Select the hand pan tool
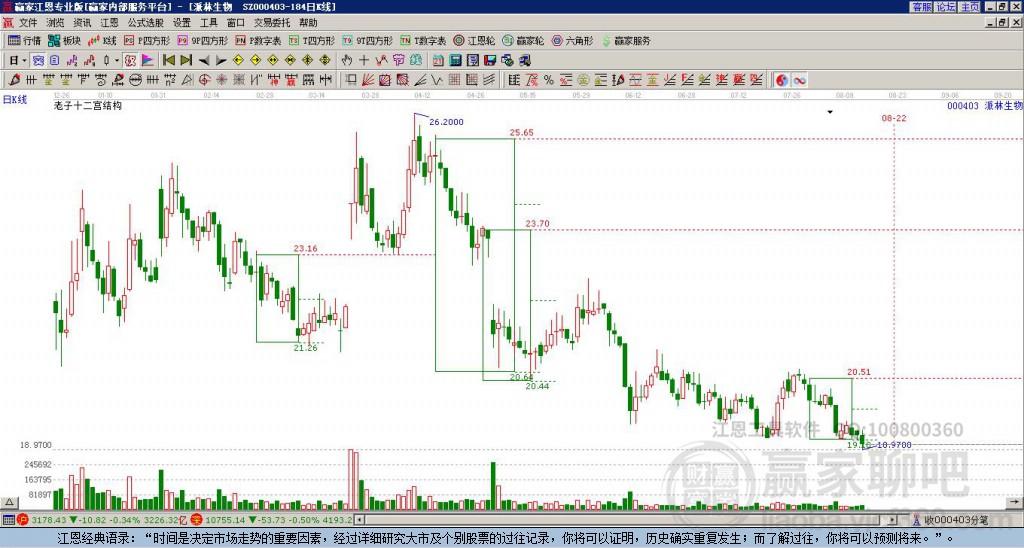The width and height of the screenshot is (1024, 548). (347, 61)
